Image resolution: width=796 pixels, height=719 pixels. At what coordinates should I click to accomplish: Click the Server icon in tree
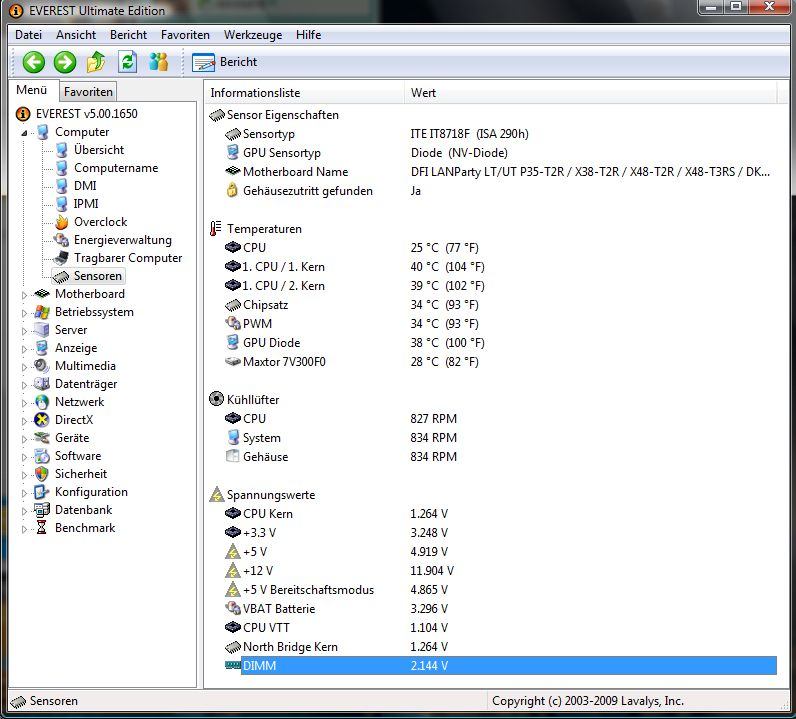point(42,330)
